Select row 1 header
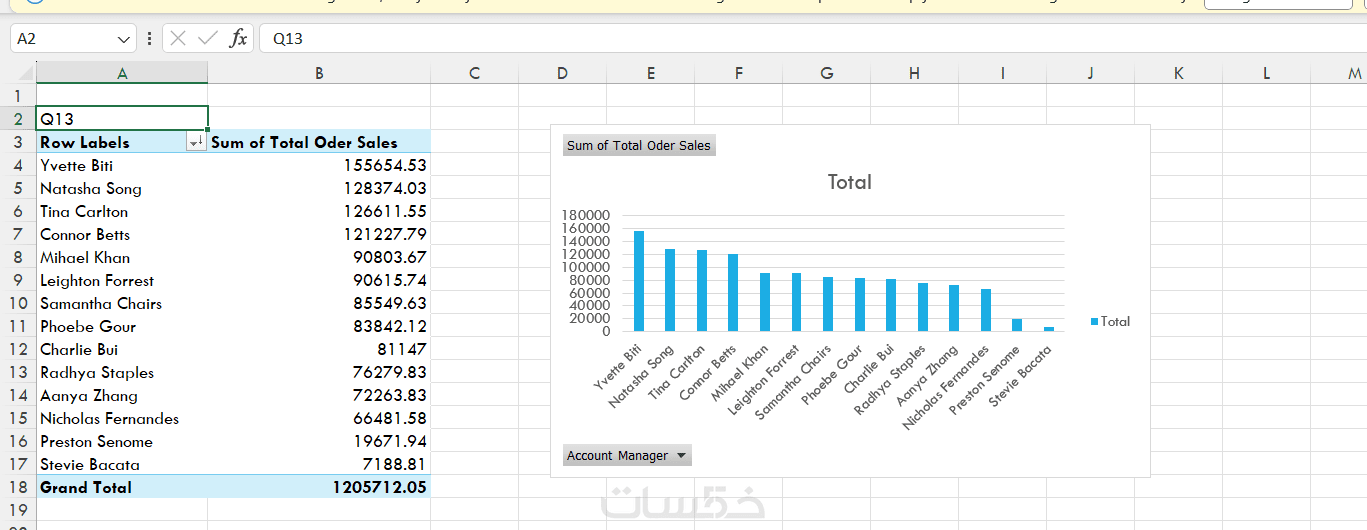 tap(18, 96)
